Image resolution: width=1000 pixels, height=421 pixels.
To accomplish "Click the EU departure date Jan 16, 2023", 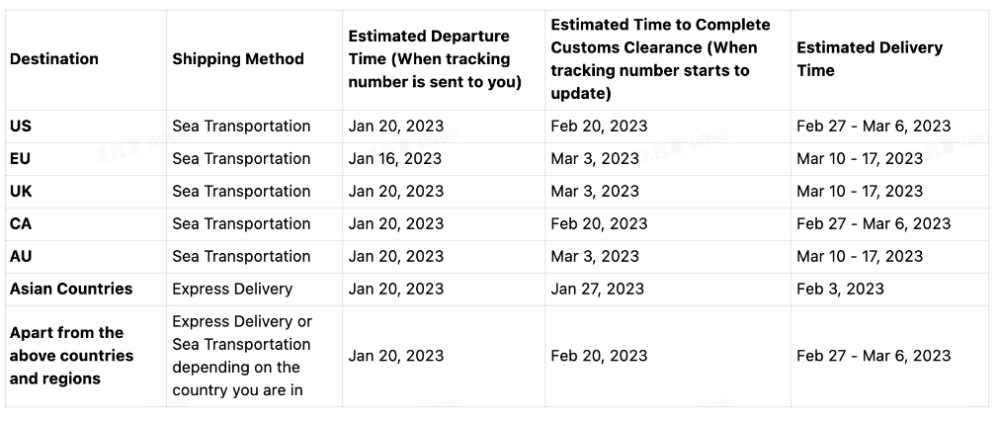I will point(395,158).
